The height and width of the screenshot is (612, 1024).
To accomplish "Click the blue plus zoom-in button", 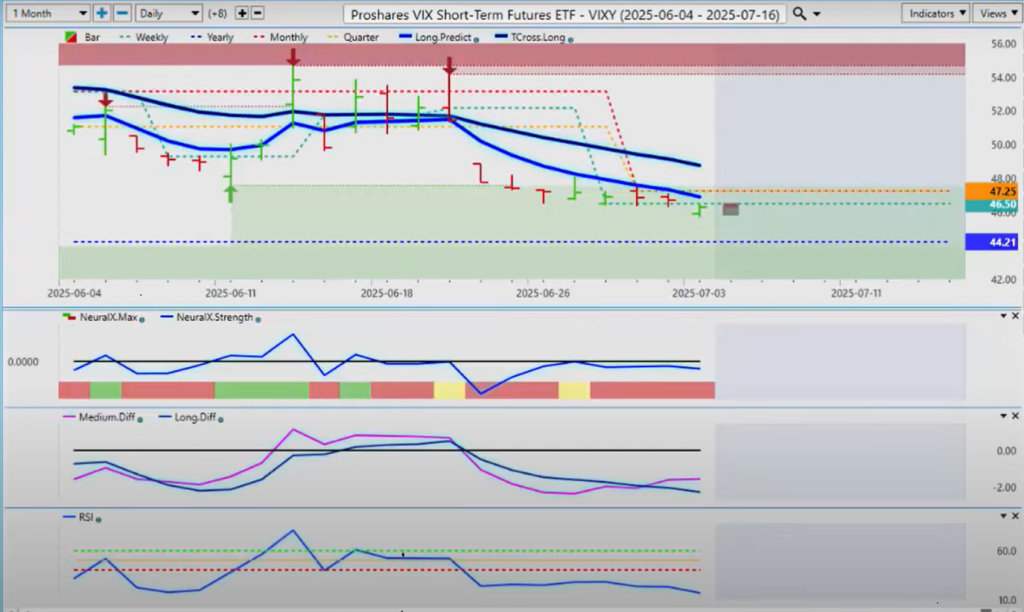I will [102, 14].
